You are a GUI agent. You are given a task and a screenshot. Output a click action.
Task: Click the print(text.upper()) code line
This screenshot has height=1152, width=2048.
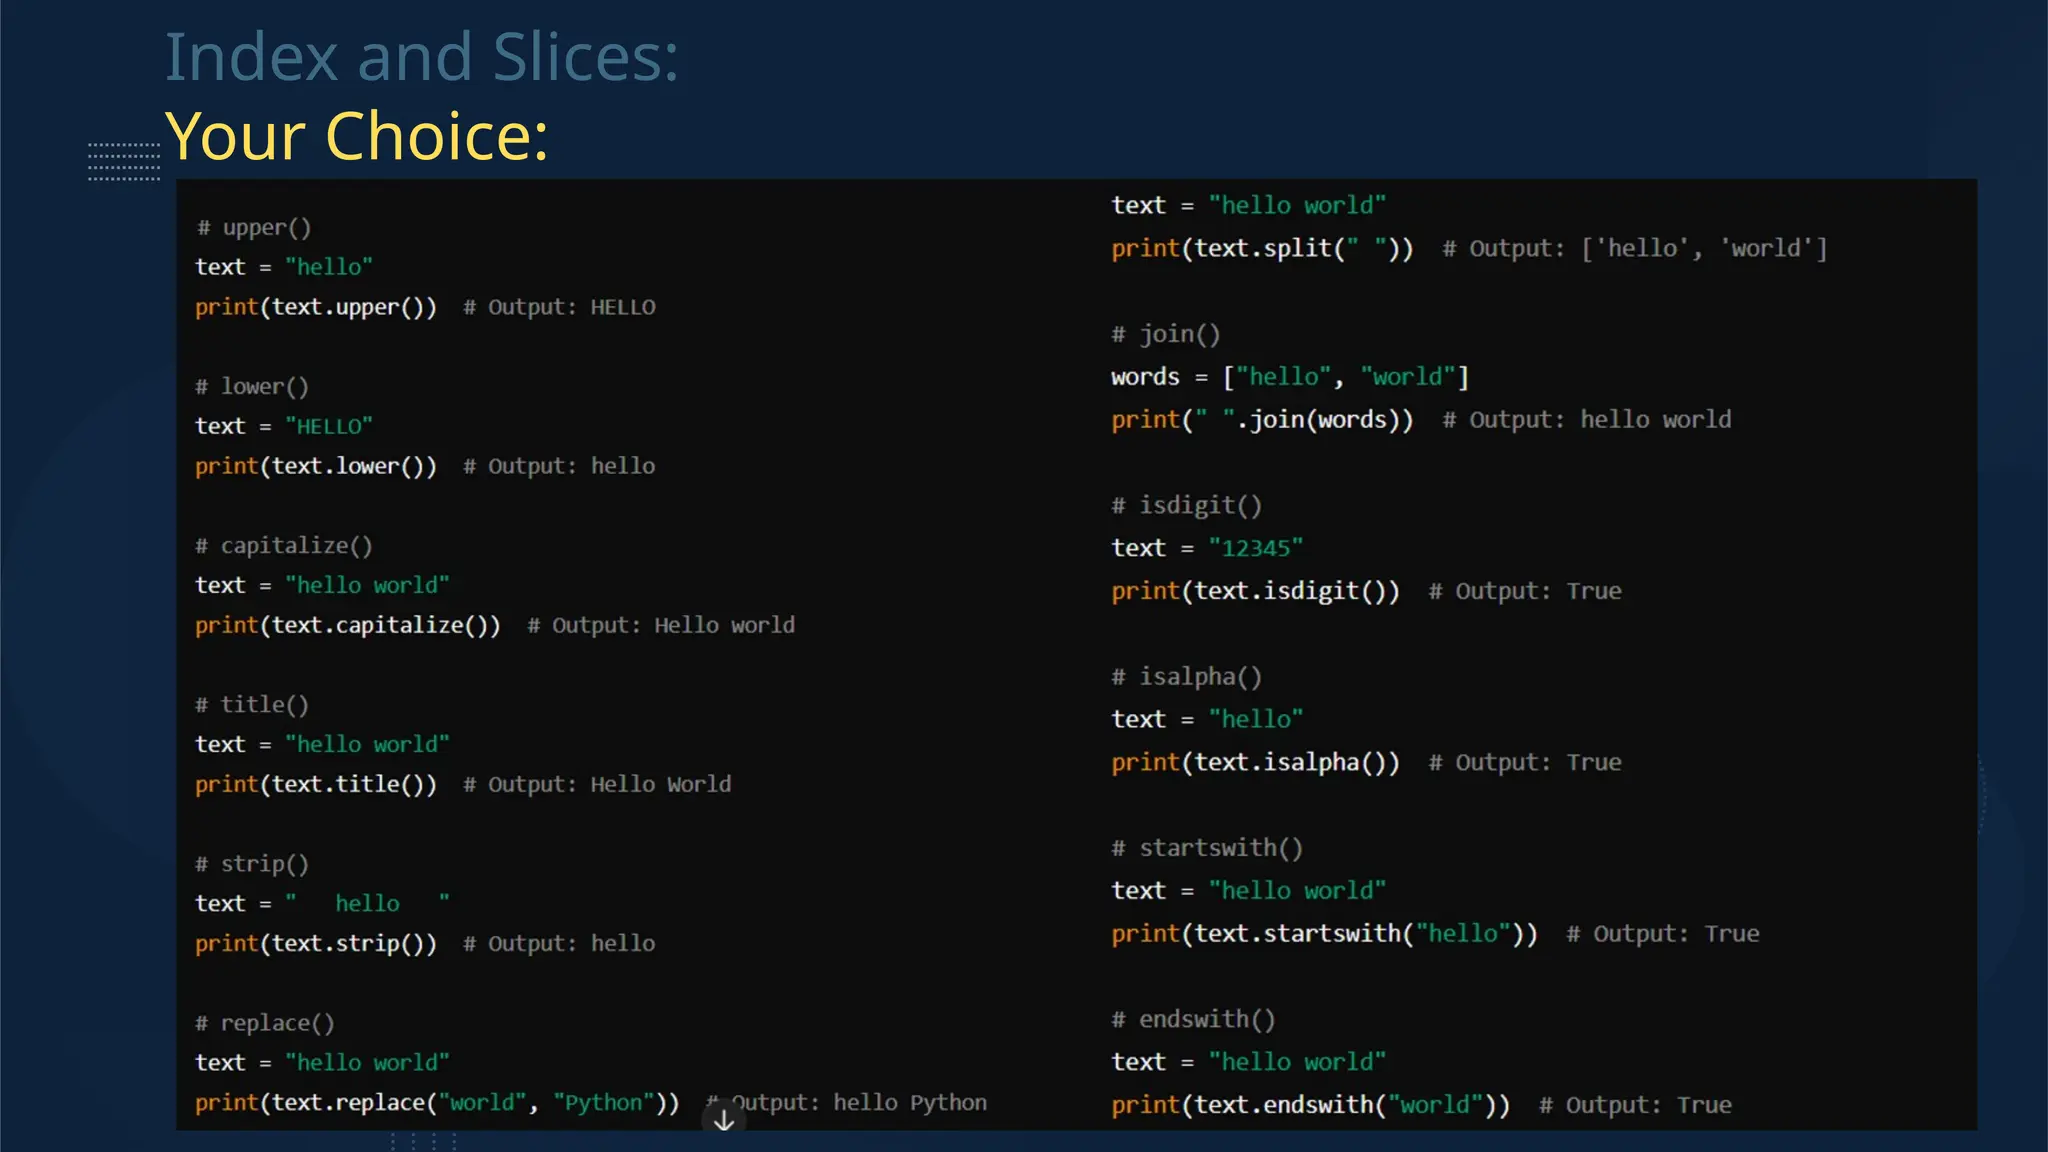pyautogui.click(x=316, y=307)
